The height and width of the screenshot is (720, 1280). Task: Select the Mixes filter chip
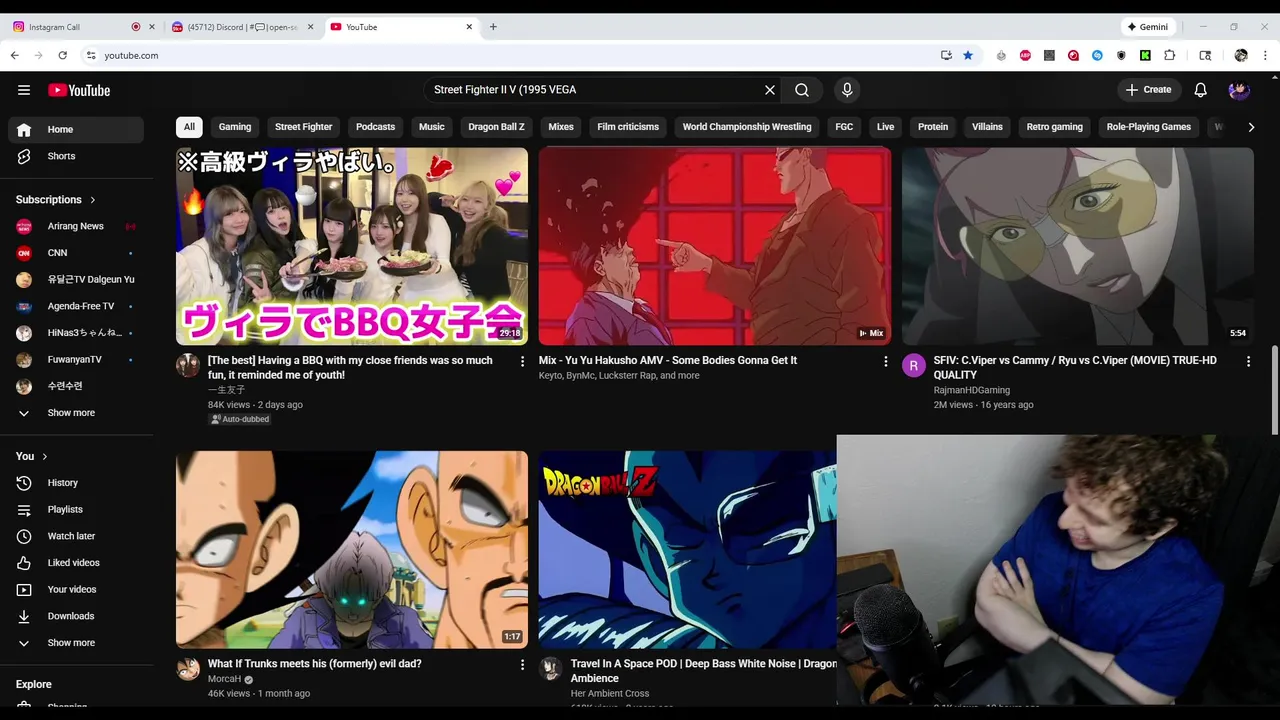coord(561,127)
